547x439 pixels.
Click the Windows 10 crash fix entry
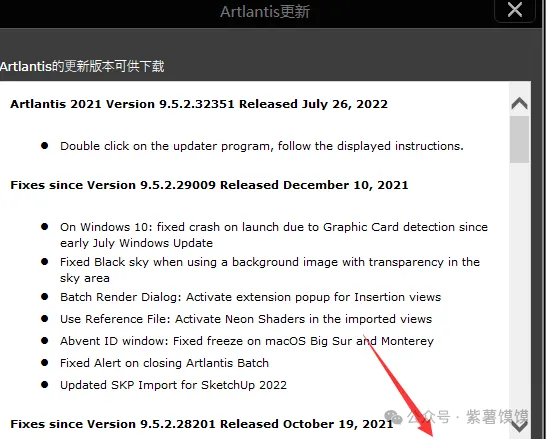coord(274,235)
